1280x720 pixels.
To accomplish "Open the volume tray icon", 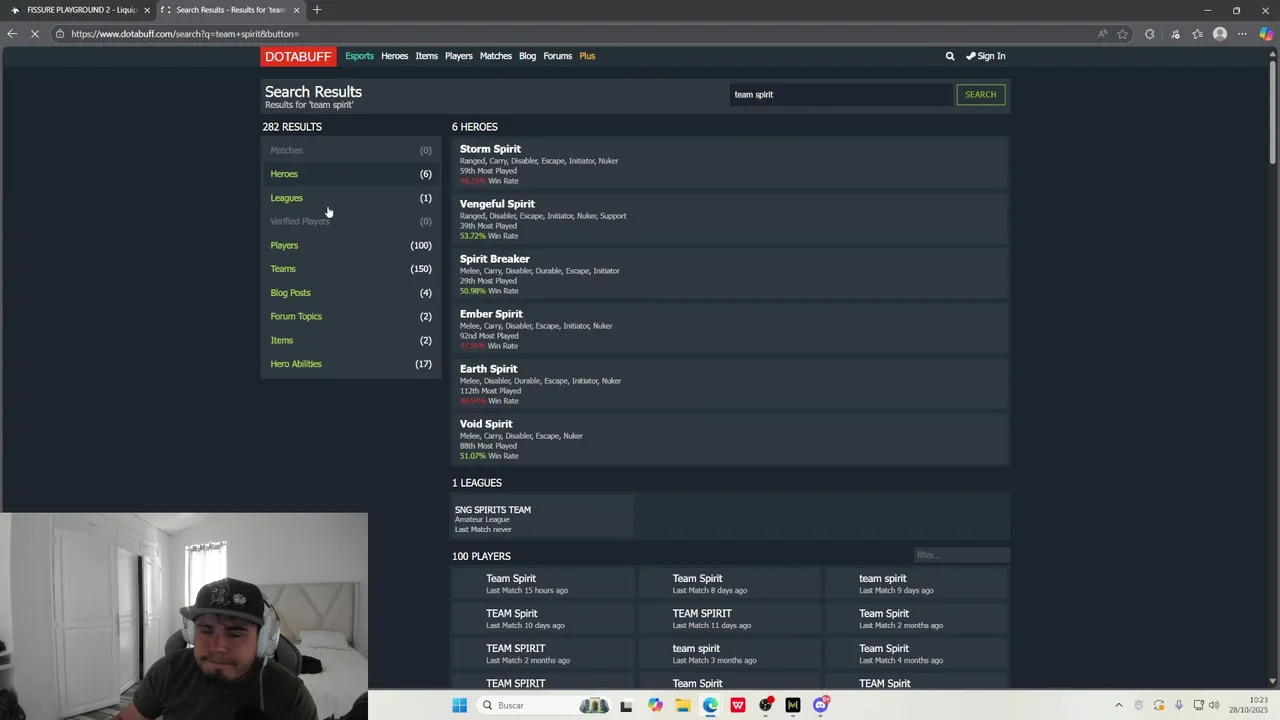I will point(1214,705).
